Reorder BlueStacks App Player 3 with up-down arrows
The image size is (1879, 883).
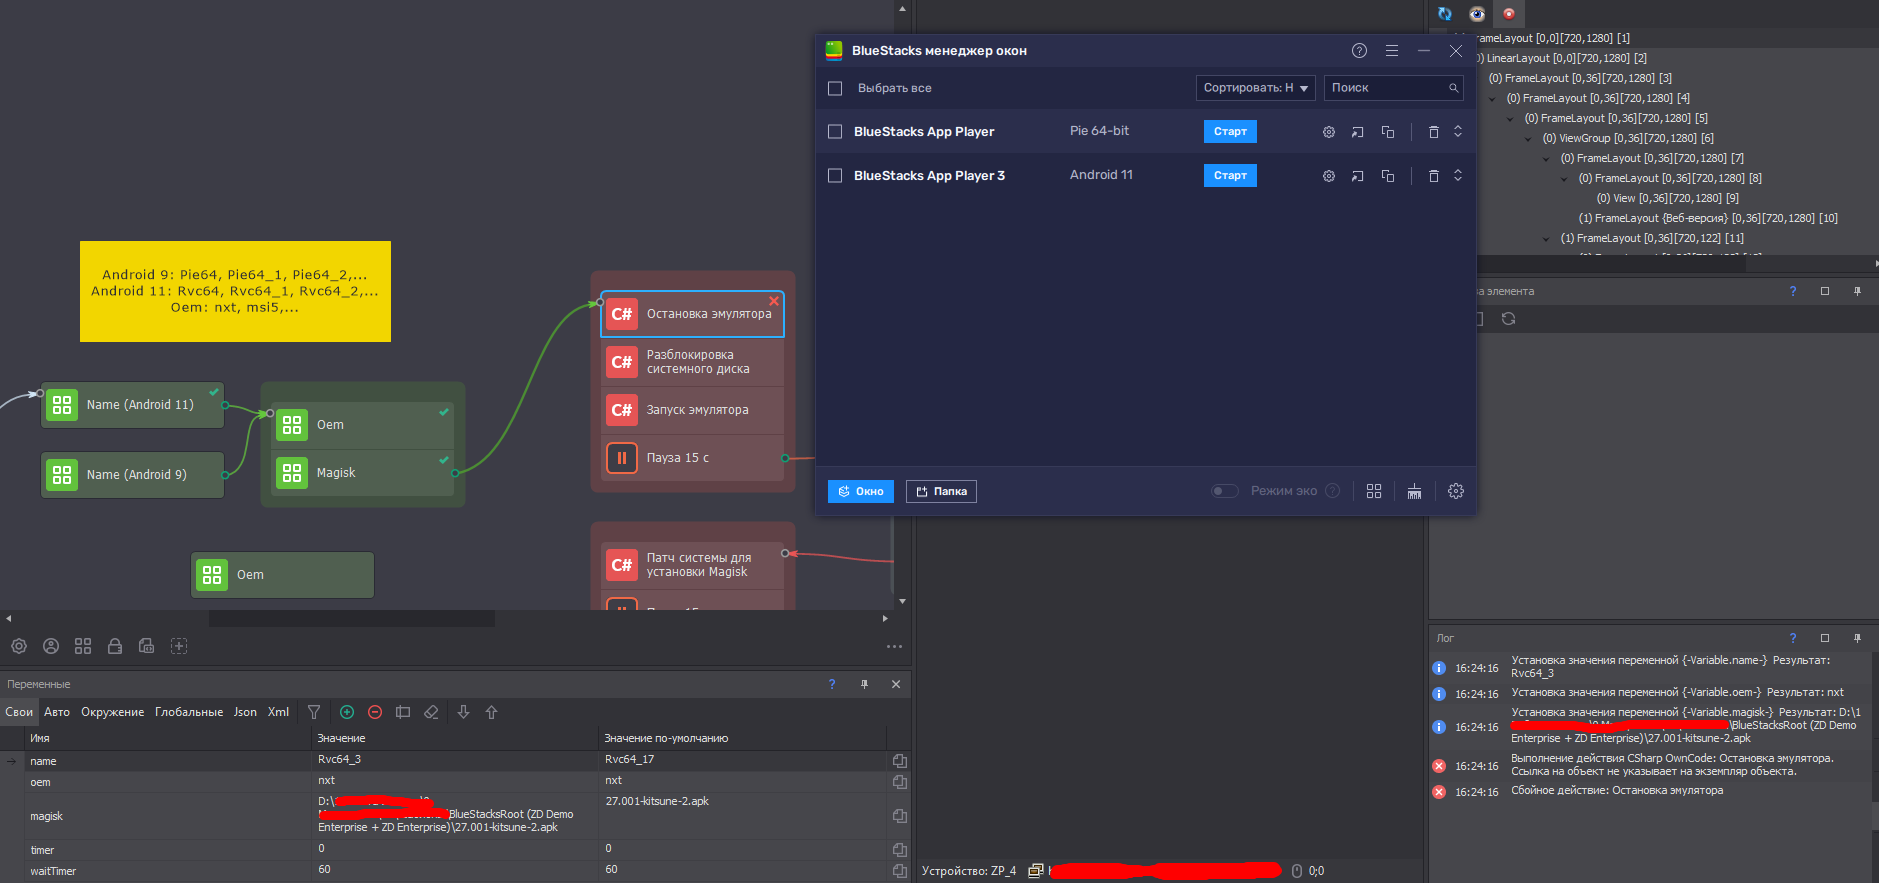1458,176
